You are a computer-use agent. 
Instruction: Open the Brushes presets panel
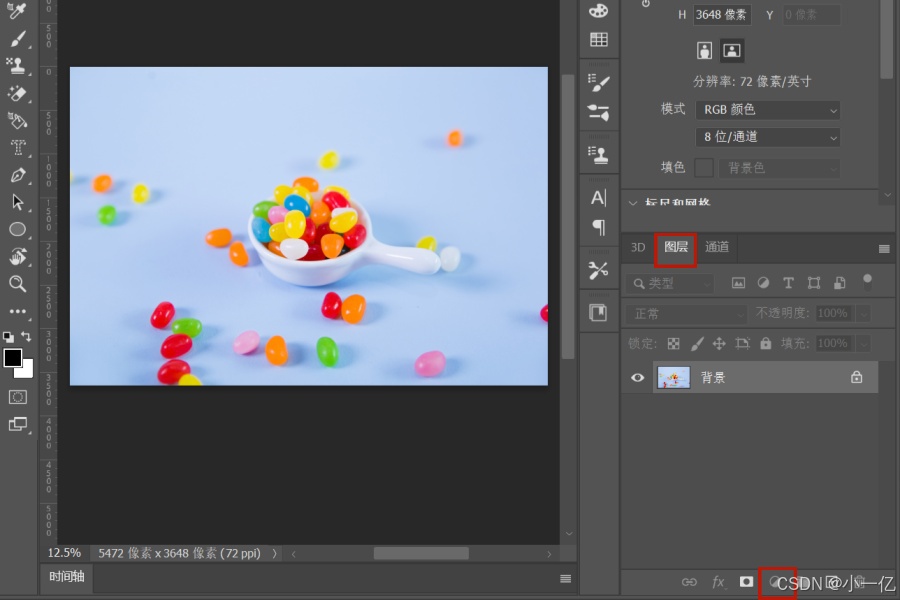coord(599,112)
